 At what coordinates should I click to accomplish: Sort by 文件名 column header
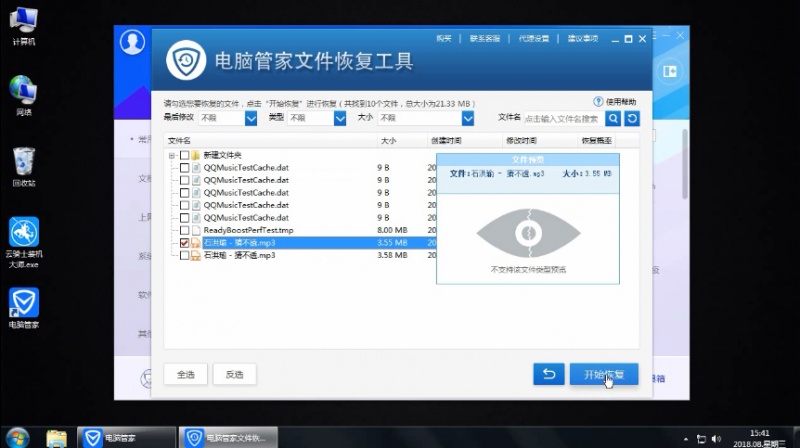coord(271,140)
